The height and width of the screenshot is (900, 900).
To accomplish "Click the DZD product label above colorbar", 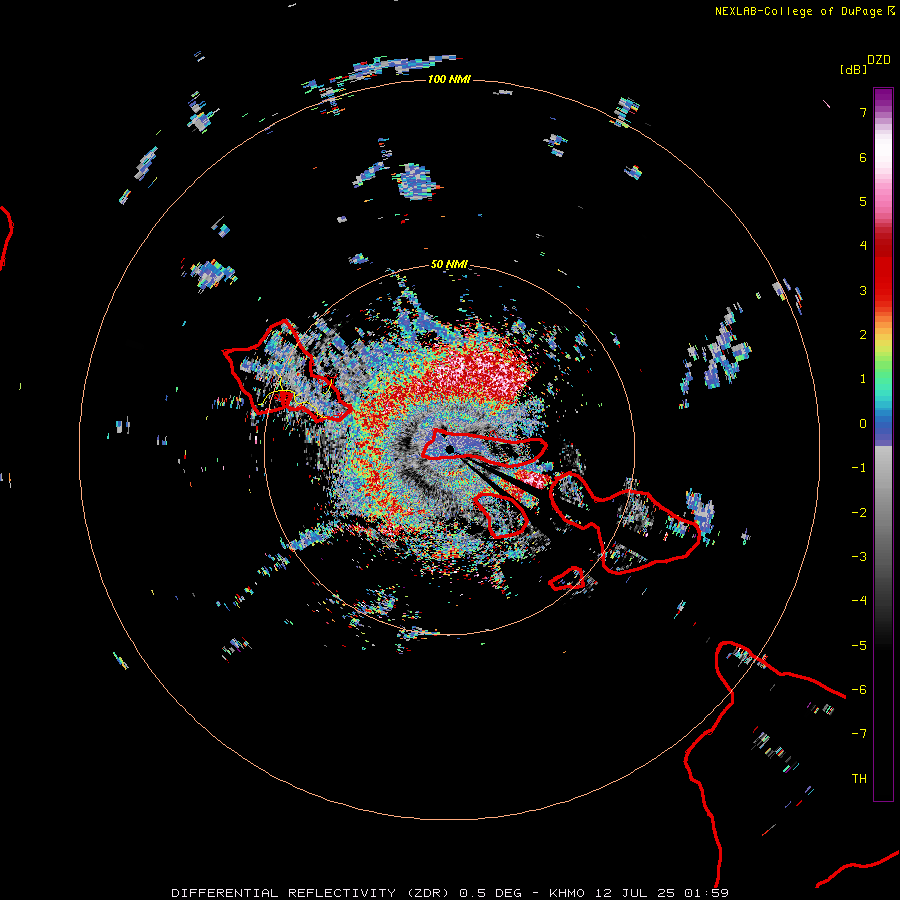I will [879, 60].
